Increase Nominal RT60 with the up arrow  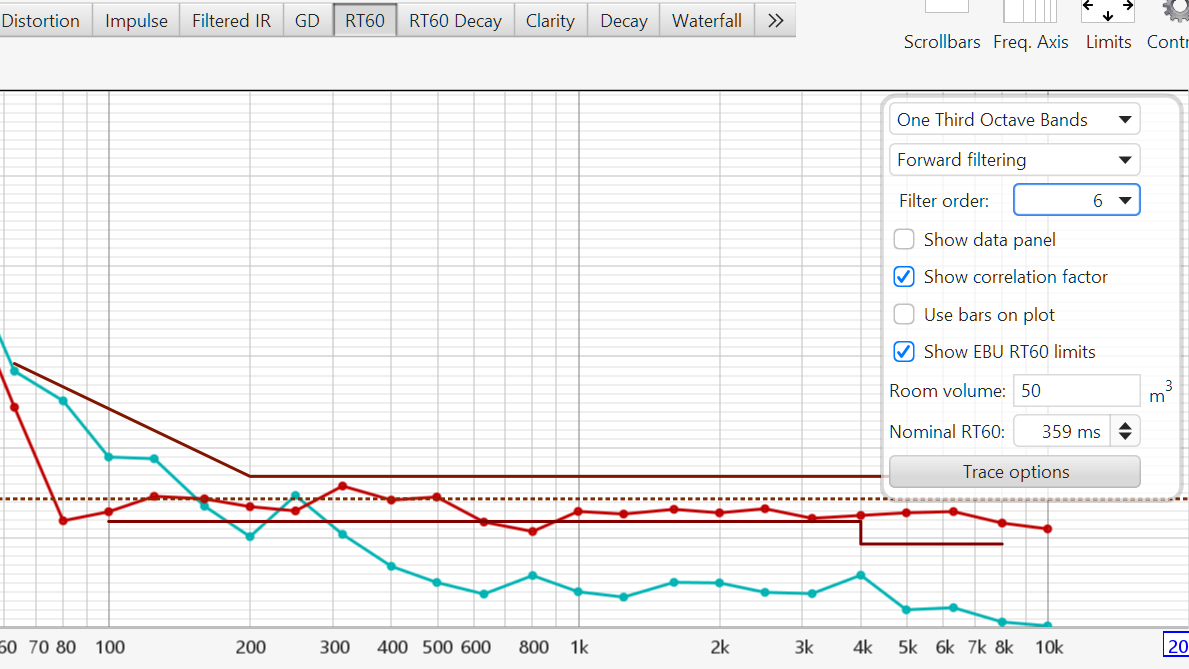point(1126,426)
